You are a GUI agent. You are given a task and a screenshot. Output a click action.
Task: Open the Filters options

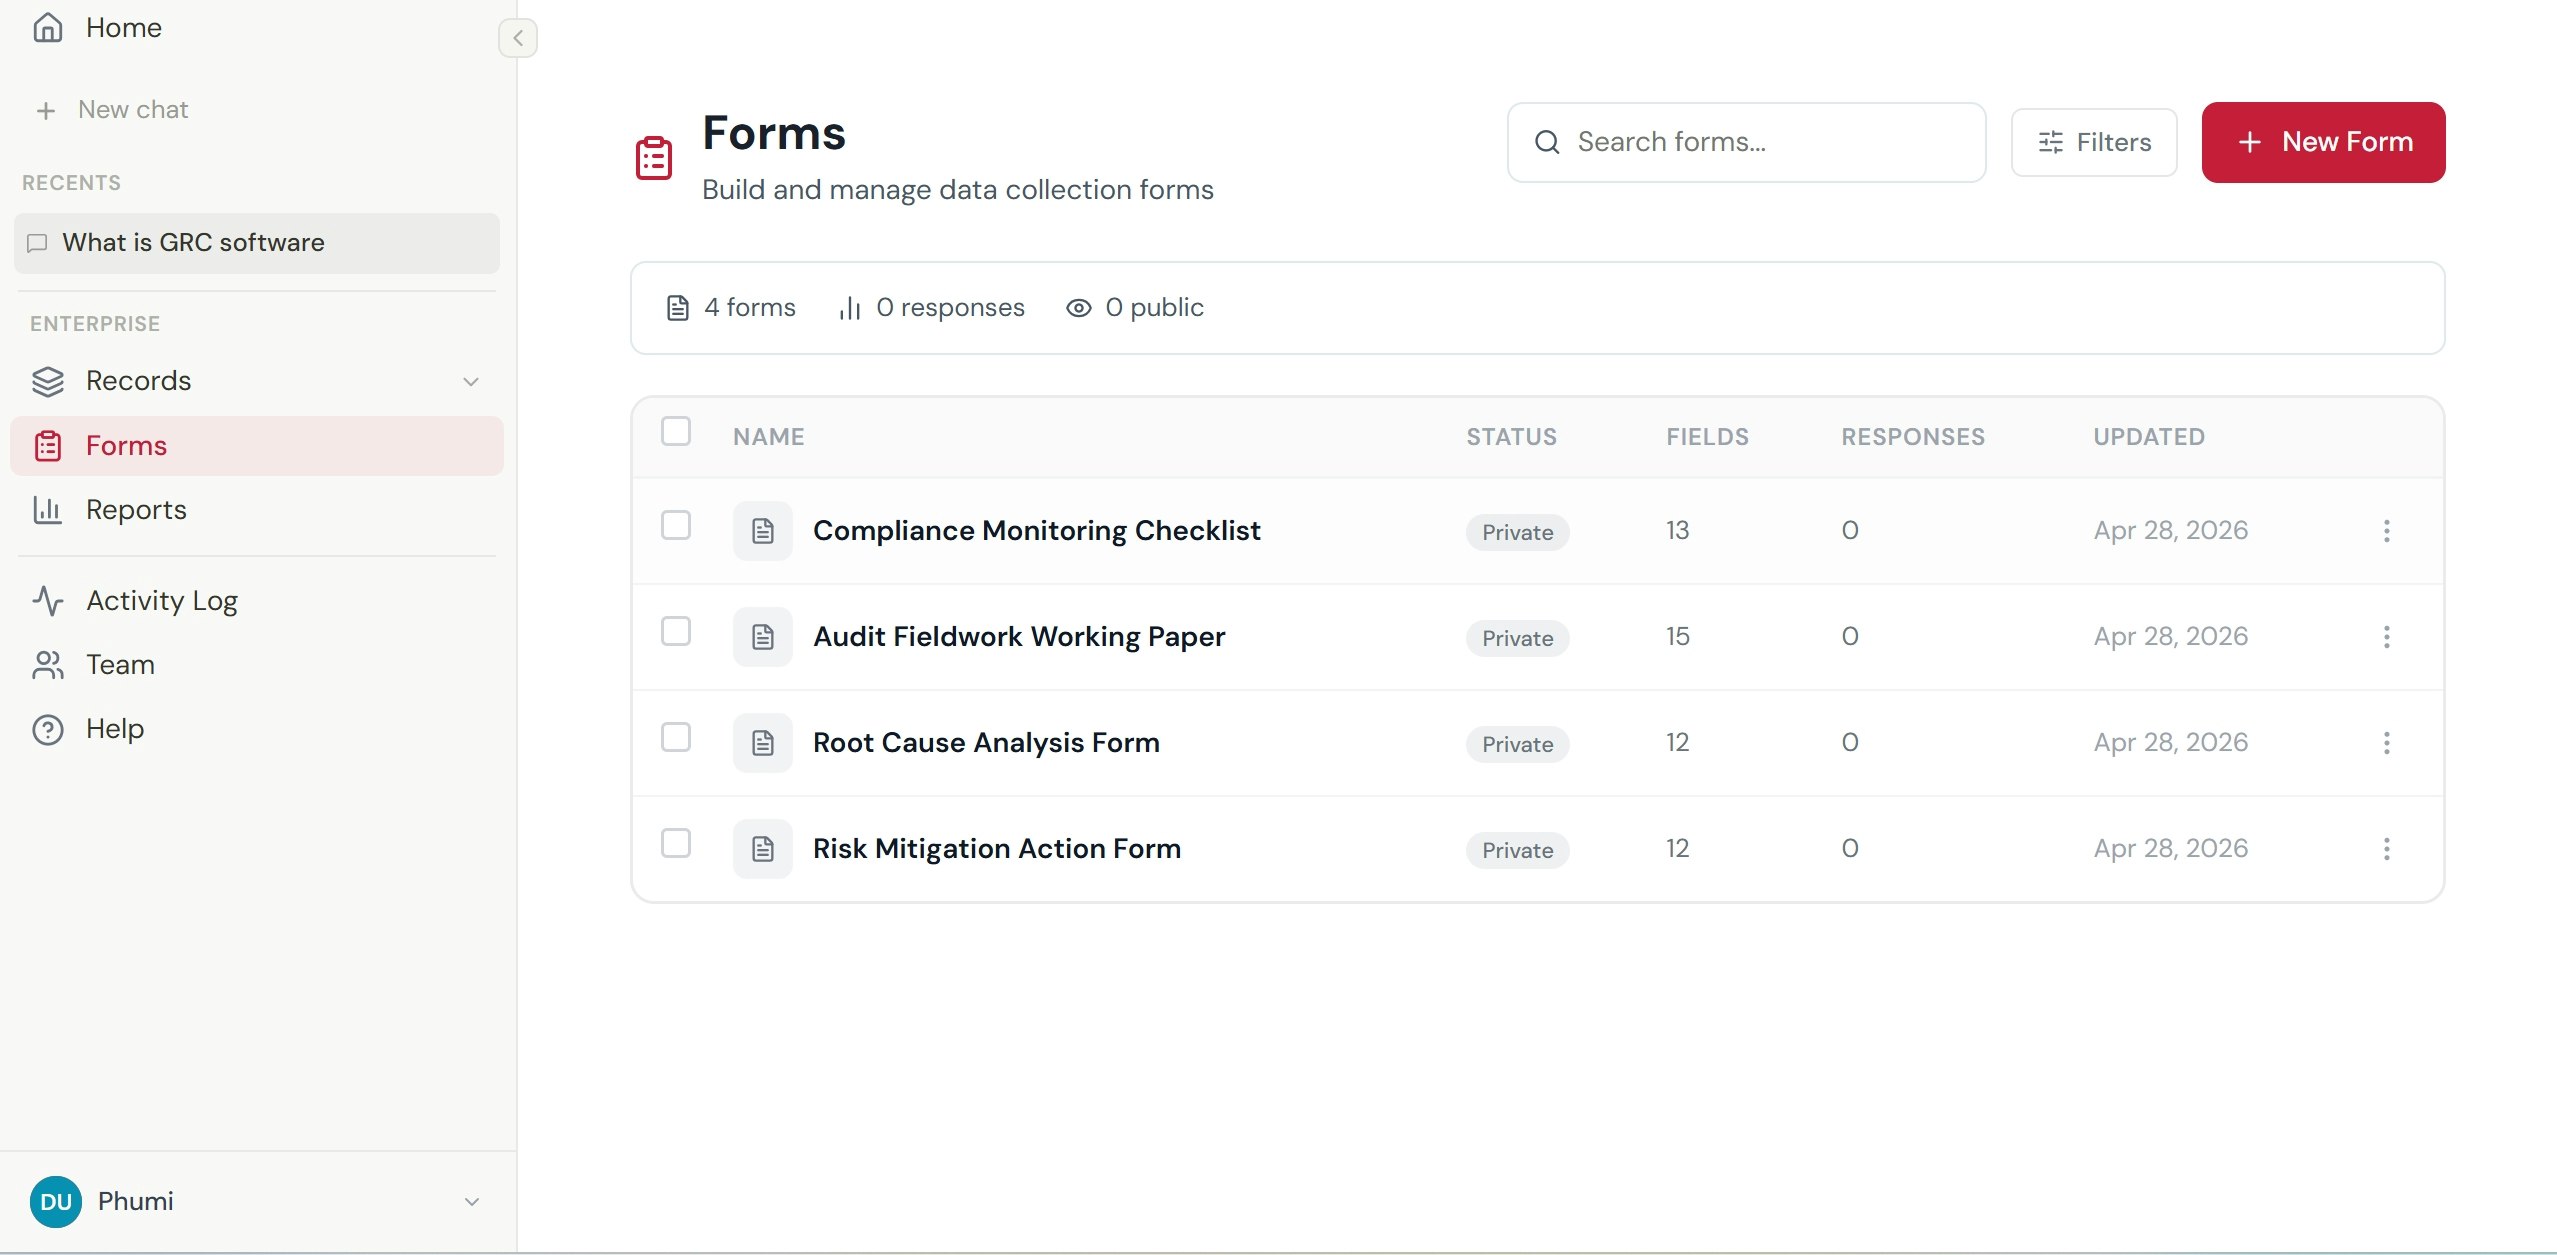point(2093,143)
